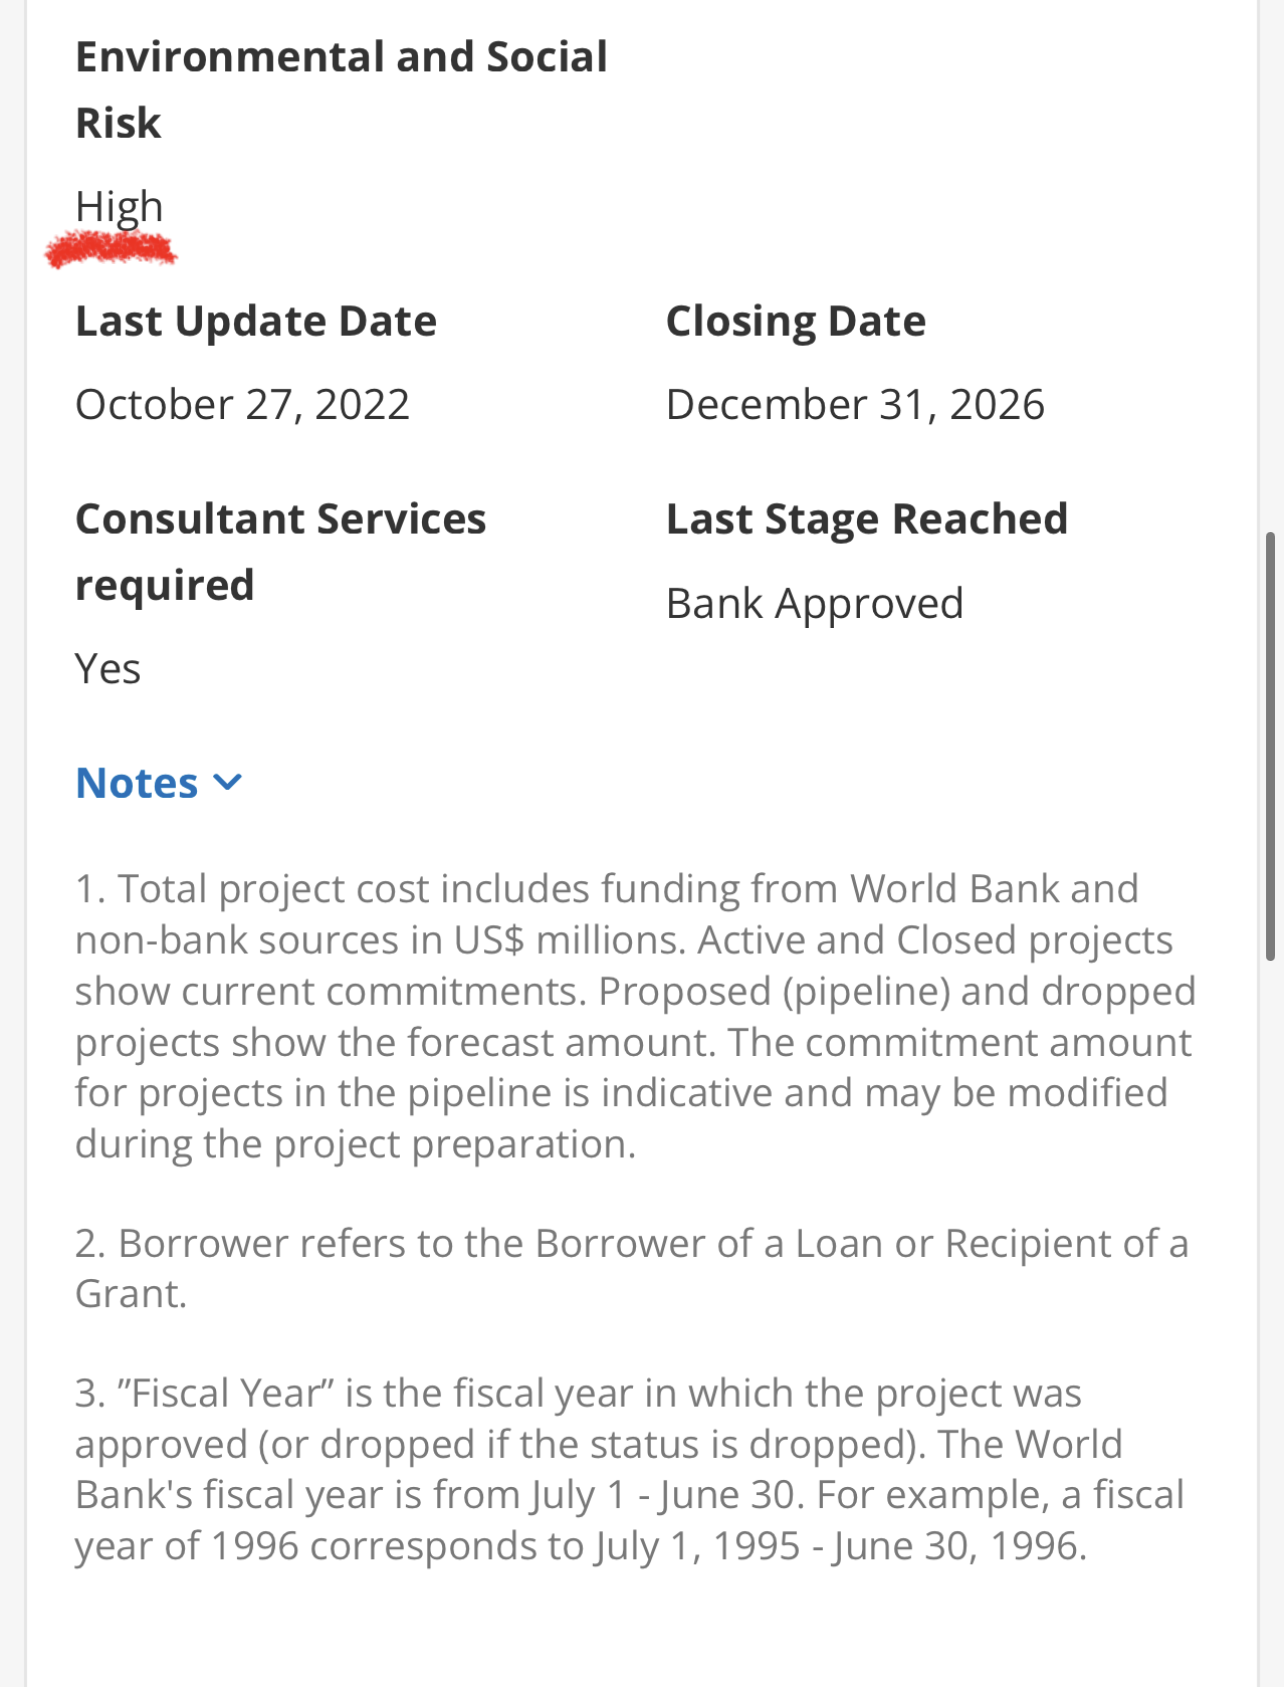Image resolution: width=1284 pixels, height=1687 pixels.
Task: Select the October 27, 2022 date
Action: 243,405
